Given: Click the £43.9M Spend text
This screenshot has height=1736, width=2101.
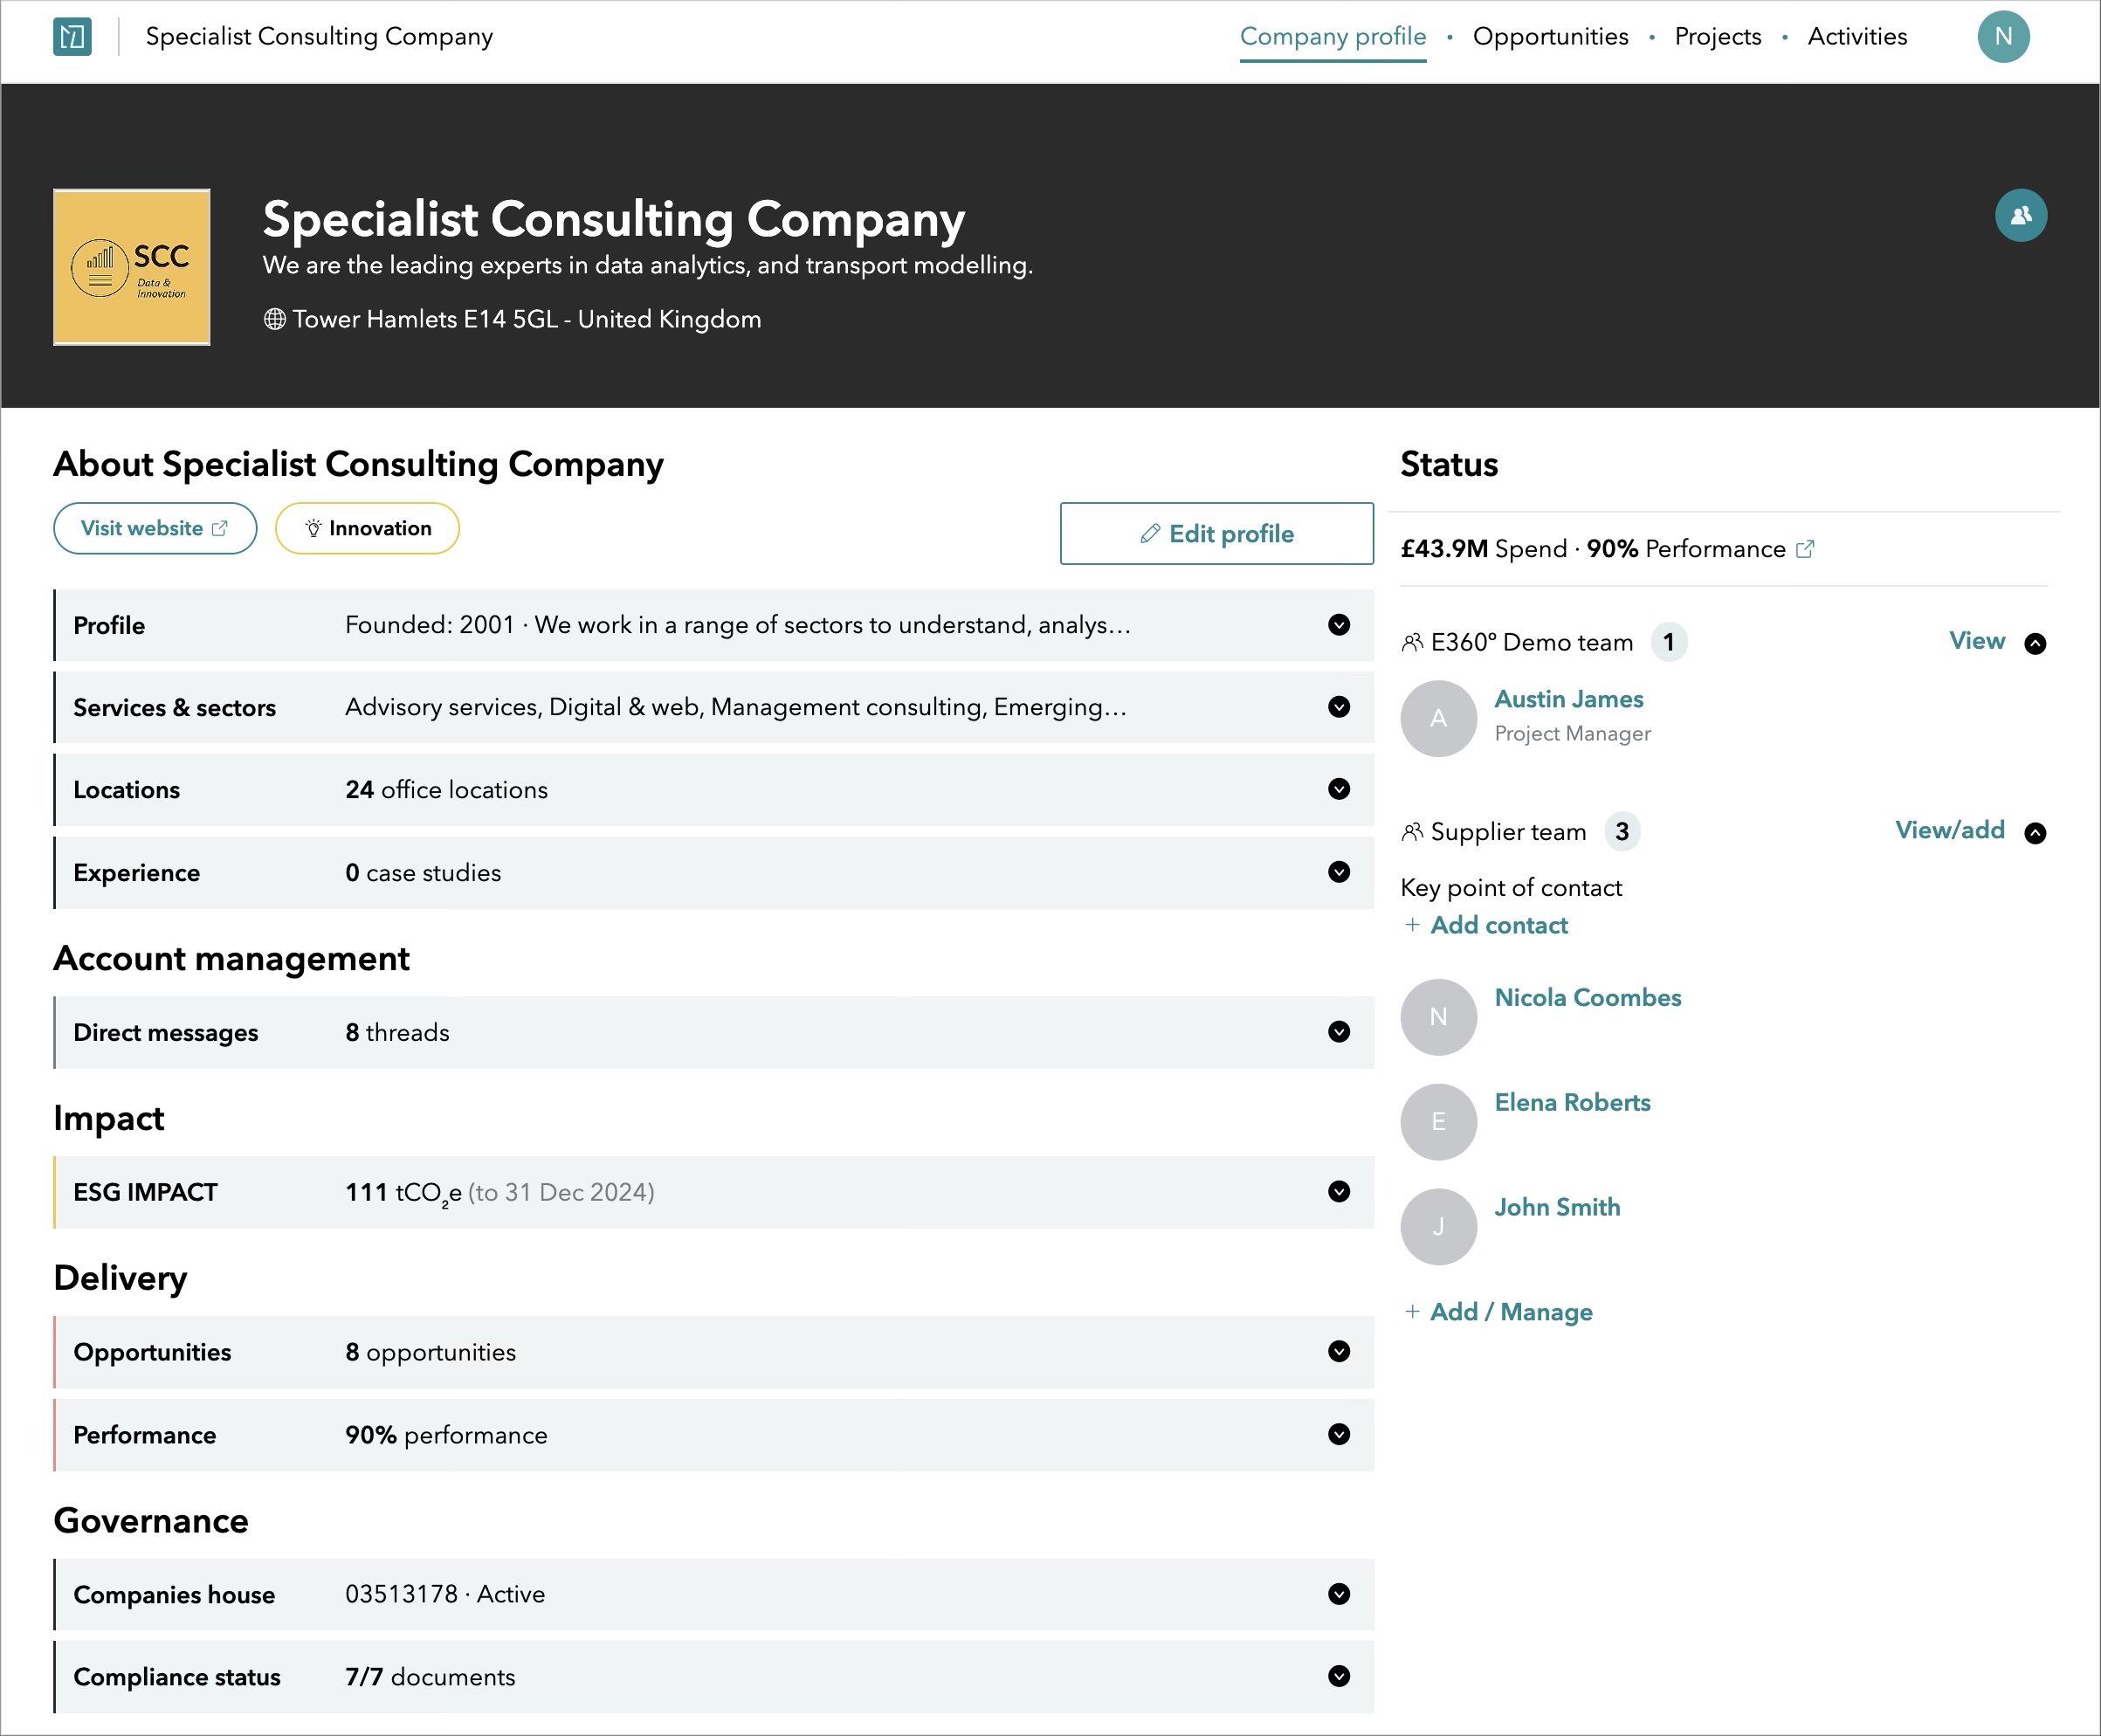Looking at the screenshot, I should point(1483,549).
